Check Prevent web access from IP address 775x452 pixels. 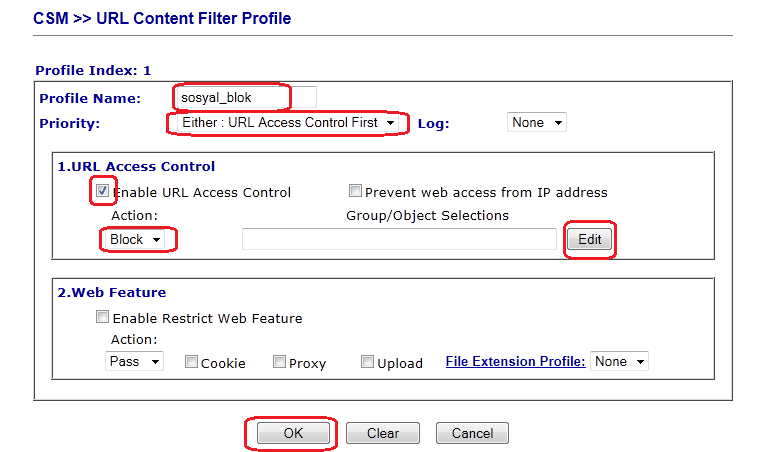[355, 191]
